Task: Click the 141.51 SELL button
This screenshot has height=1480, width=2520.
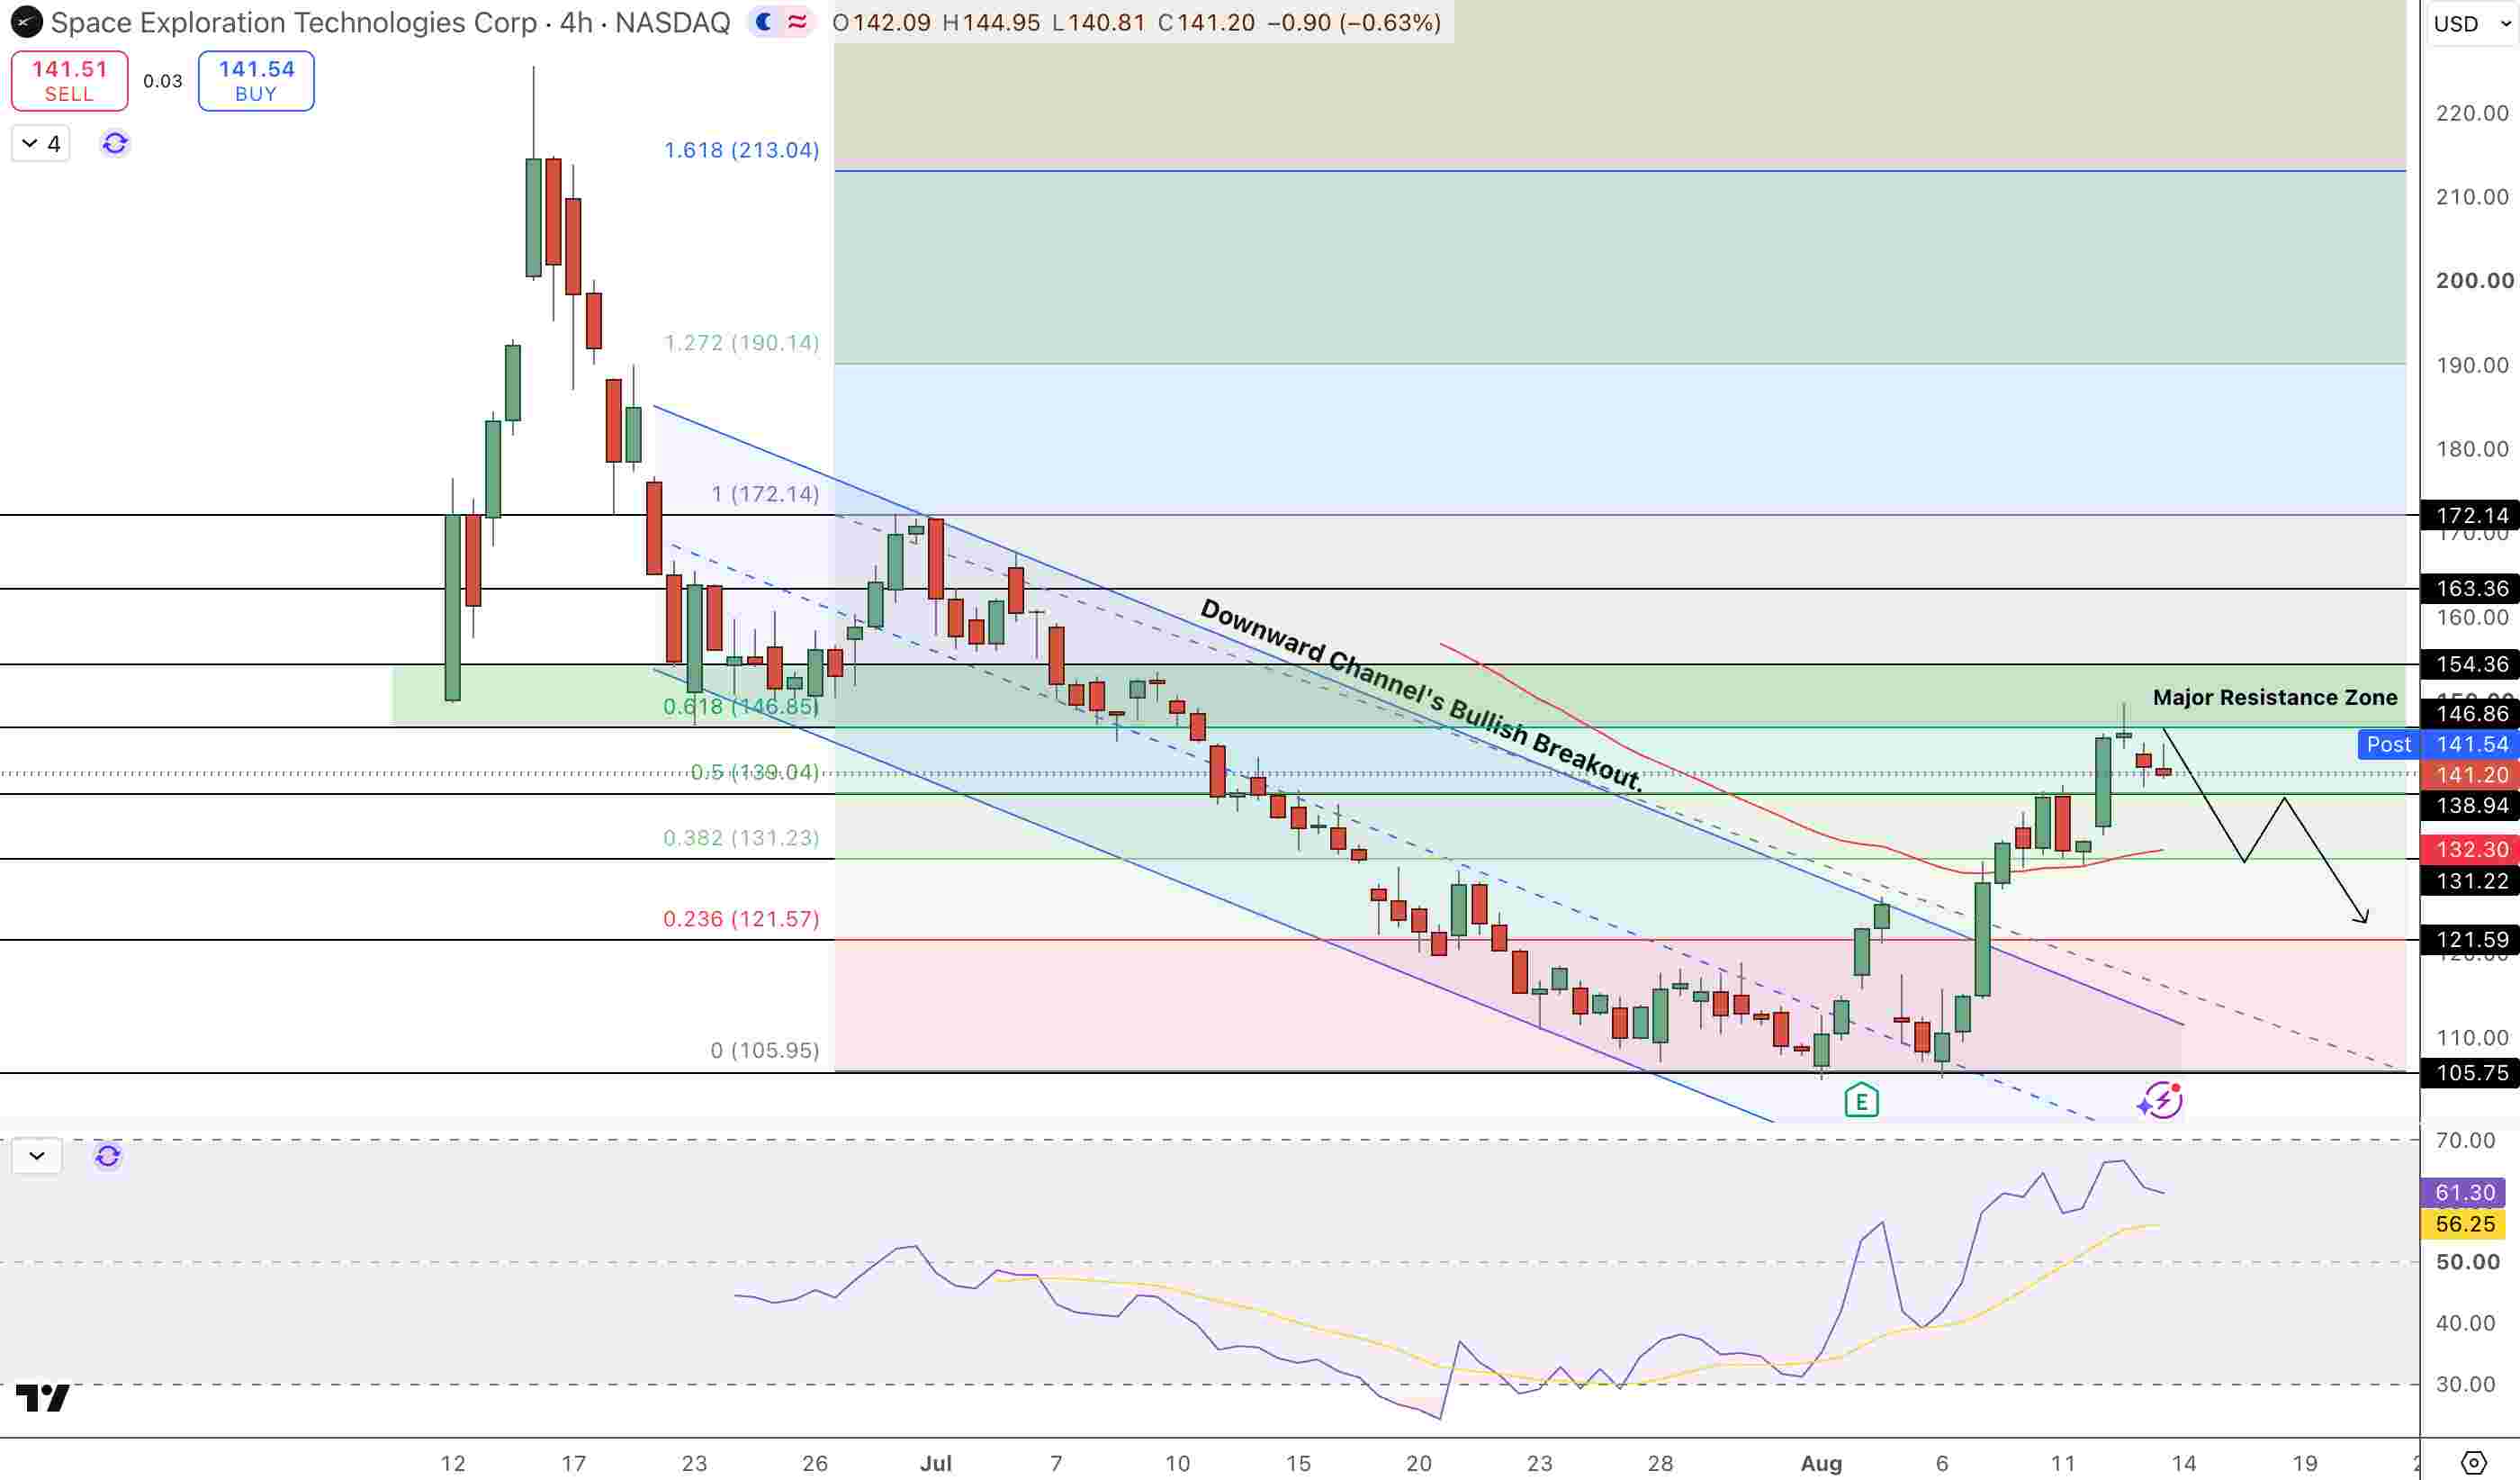Action: (69, 81)
